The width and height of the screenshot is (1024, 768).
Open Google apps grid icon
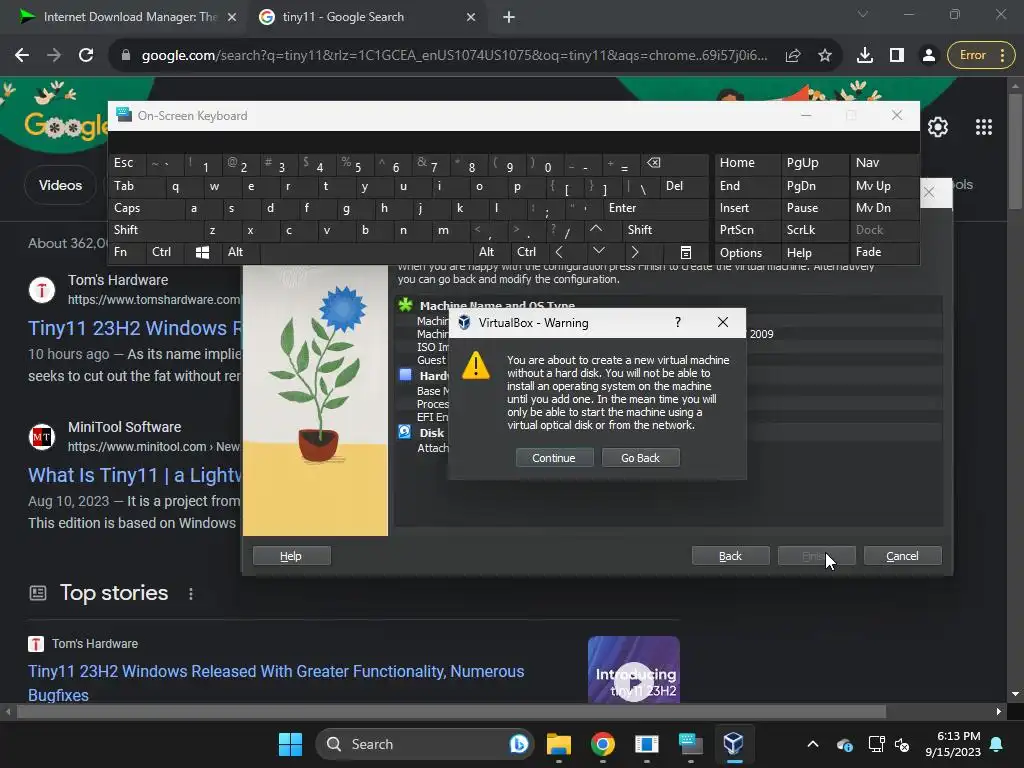click(x=984, y=127)
